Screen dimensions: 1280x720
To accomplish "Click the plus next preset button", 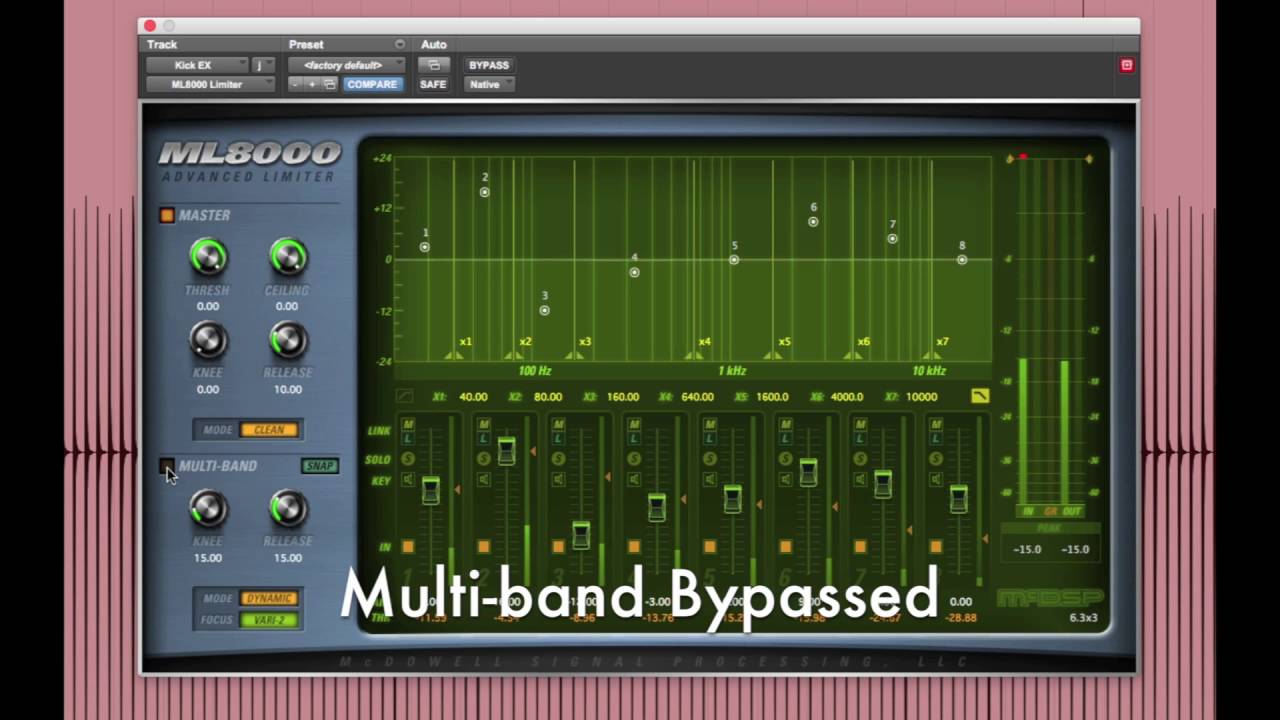I will tap(311, 84).
